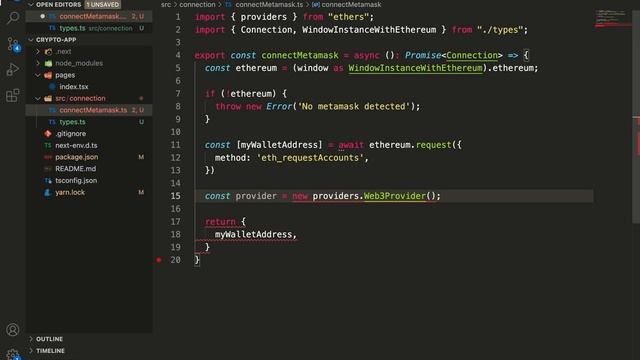Collapse the src/connection folder
Viewport: 640px width, 360px height.
(x=38, y=98)
